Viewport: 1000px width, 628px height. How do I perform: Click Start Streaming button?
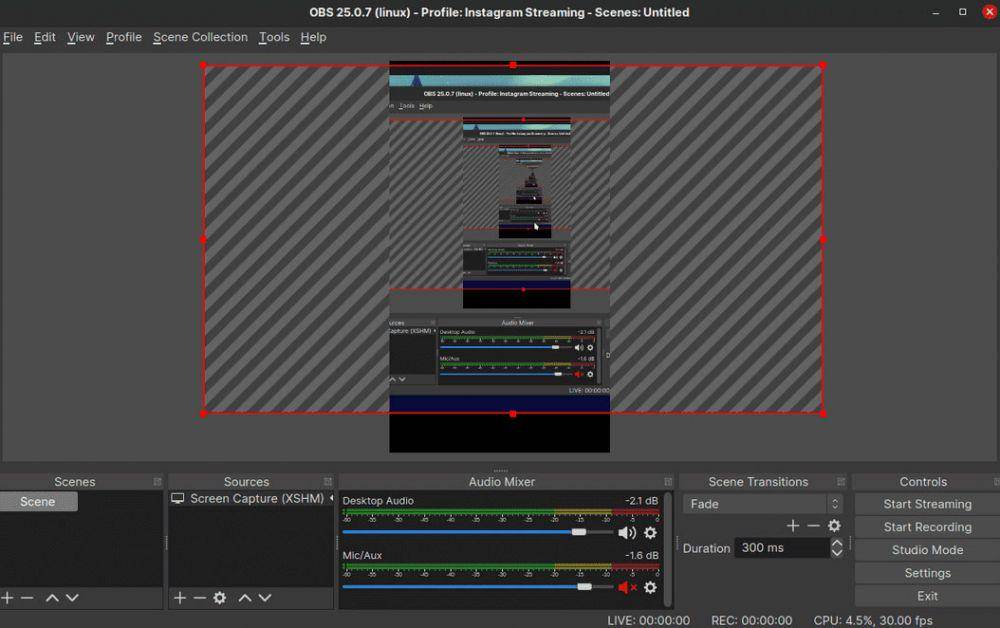pos(927,504)
